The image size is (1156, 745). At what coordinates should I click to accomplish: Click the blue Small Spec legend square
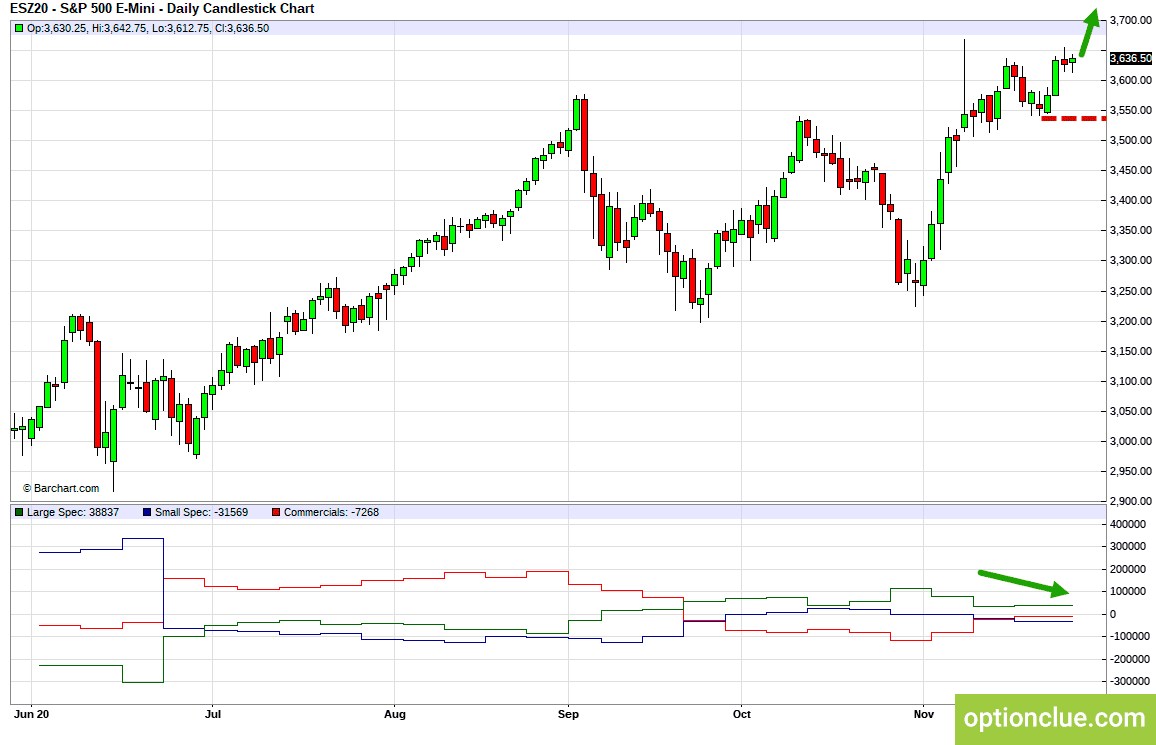(147, 512)
